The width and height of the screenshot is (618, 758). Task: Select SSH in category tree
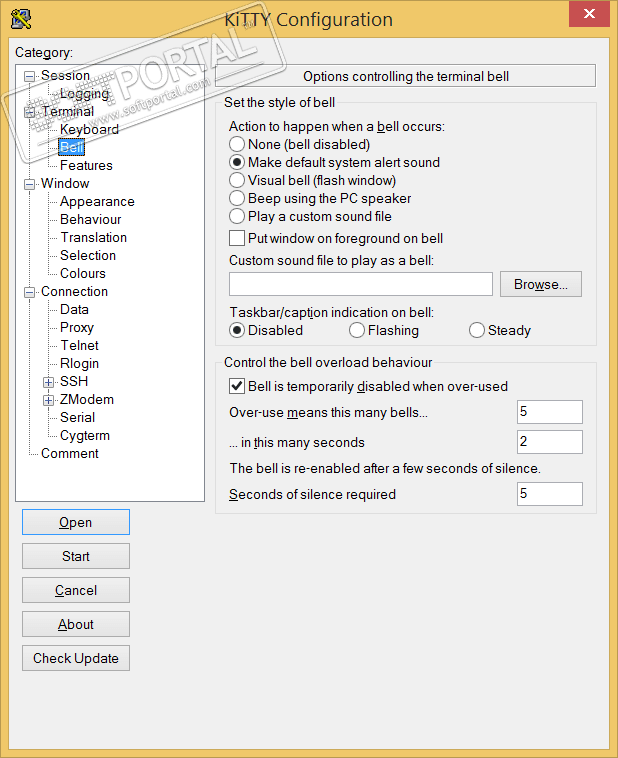[74, 381]
